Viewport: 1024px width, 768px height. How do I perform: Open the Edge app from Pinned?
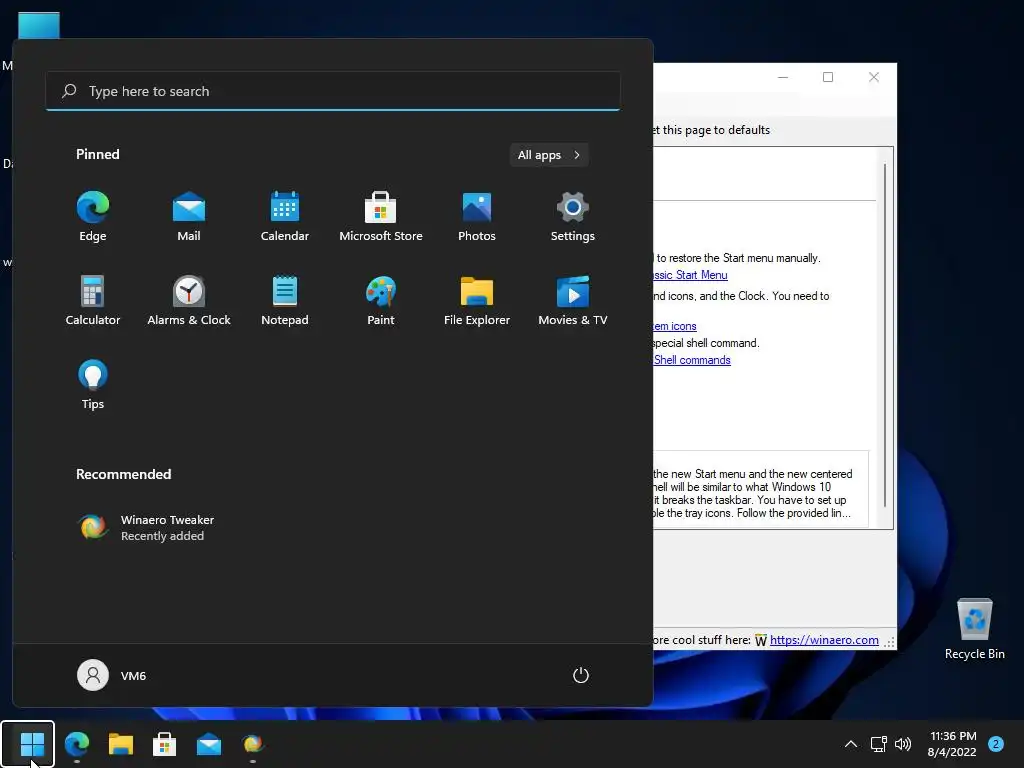(x=93, y=217)
